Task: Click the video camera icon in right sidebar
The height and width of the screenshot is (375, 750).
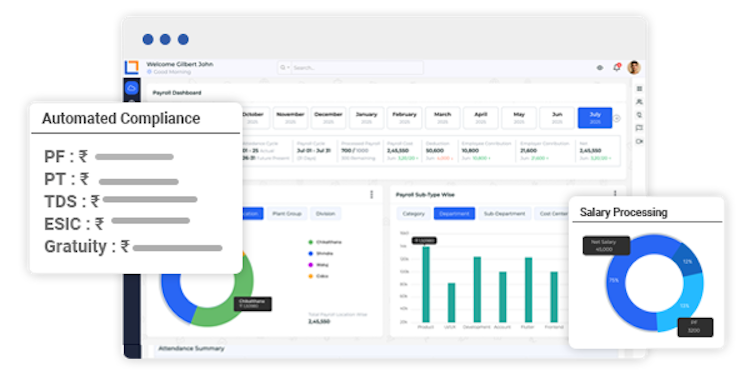Action: tap(640, 141)
